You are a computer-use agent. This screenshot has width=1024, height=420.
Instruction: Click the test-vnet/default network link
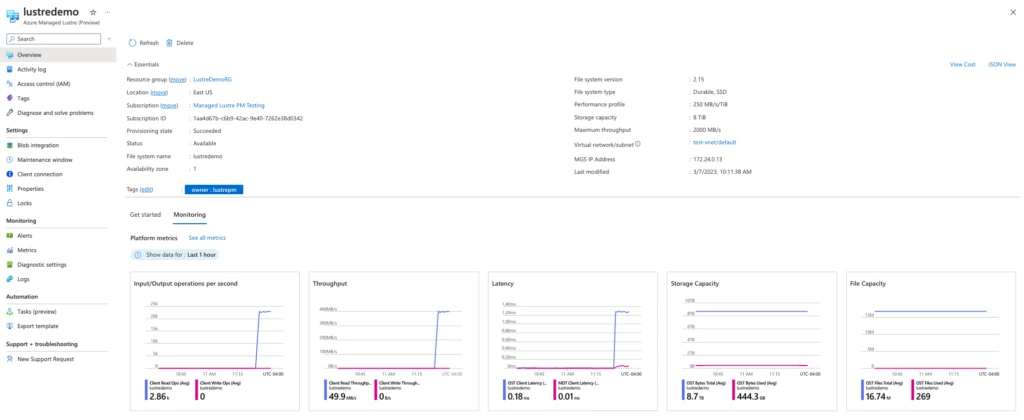pos(714,142)
